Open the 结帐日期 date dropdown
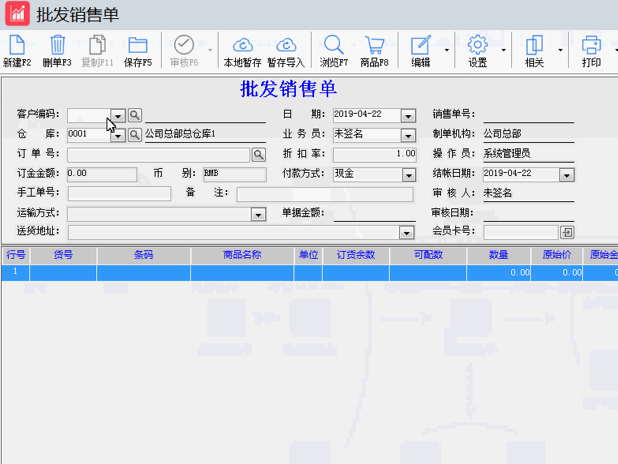 tap(567, 175)
